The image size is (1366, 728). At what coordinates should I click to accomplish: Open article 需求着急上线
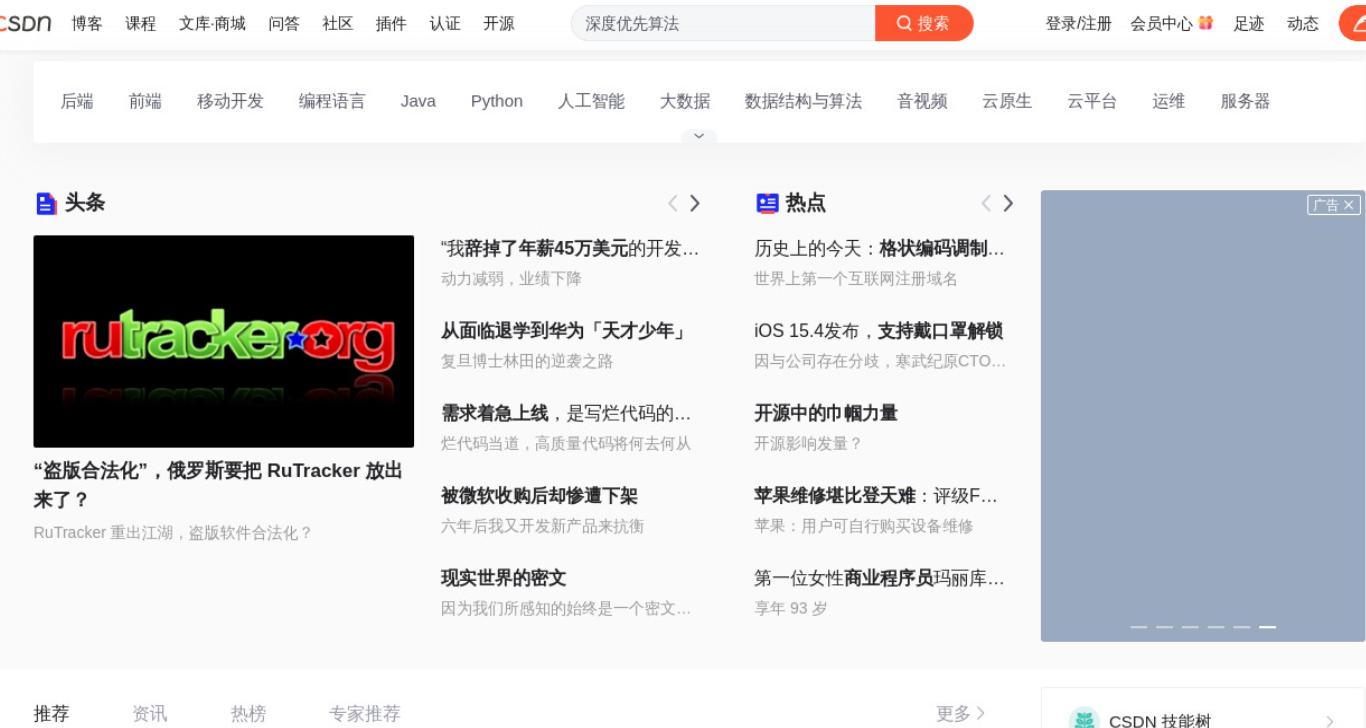(566, 413)
